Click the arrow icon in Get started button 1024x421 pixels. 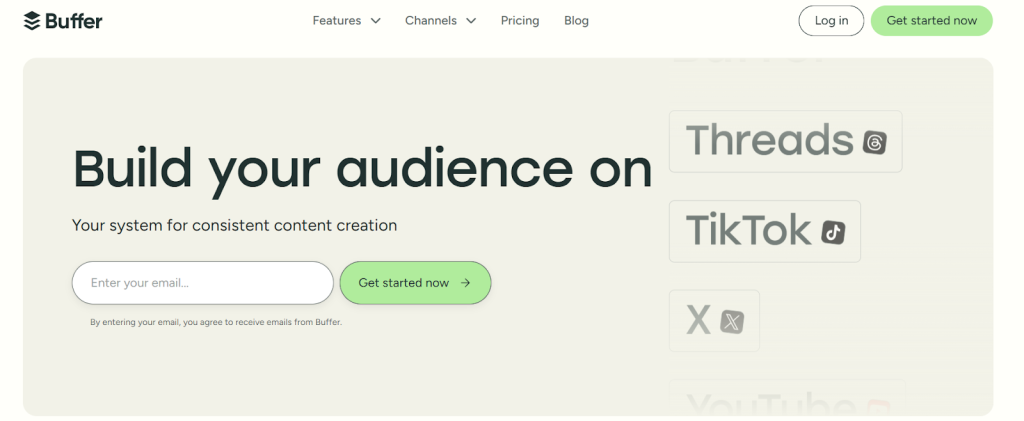(465, 283)
